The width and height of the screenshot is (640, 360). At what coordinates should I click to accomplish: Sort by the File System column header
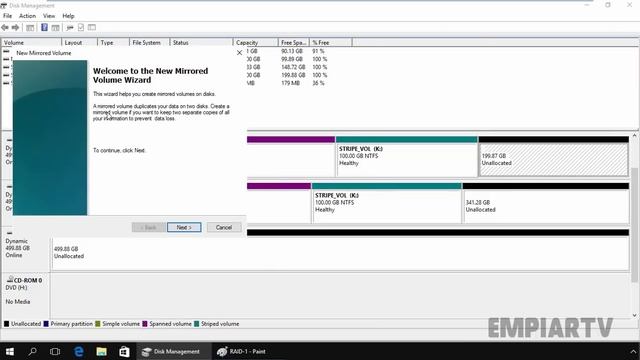(149, 42)
